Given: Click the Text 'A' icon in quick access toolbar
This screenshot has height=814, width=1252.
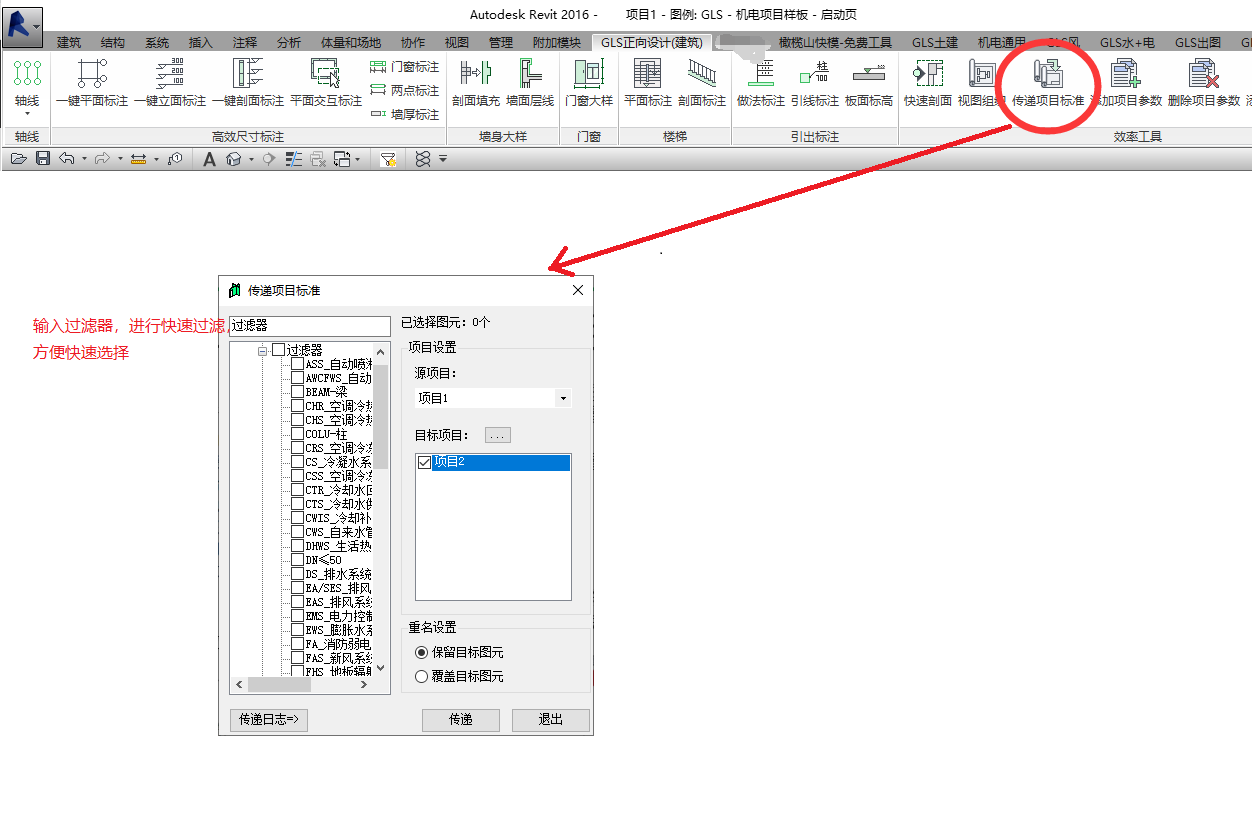Looking at the screenshot, I should (x=209, y=158).
